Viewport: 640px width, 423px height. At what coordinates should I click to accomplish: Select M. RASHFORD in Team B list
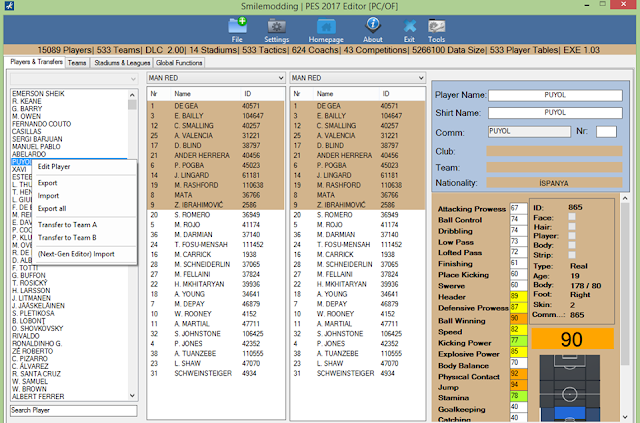(x=358, y=185)
